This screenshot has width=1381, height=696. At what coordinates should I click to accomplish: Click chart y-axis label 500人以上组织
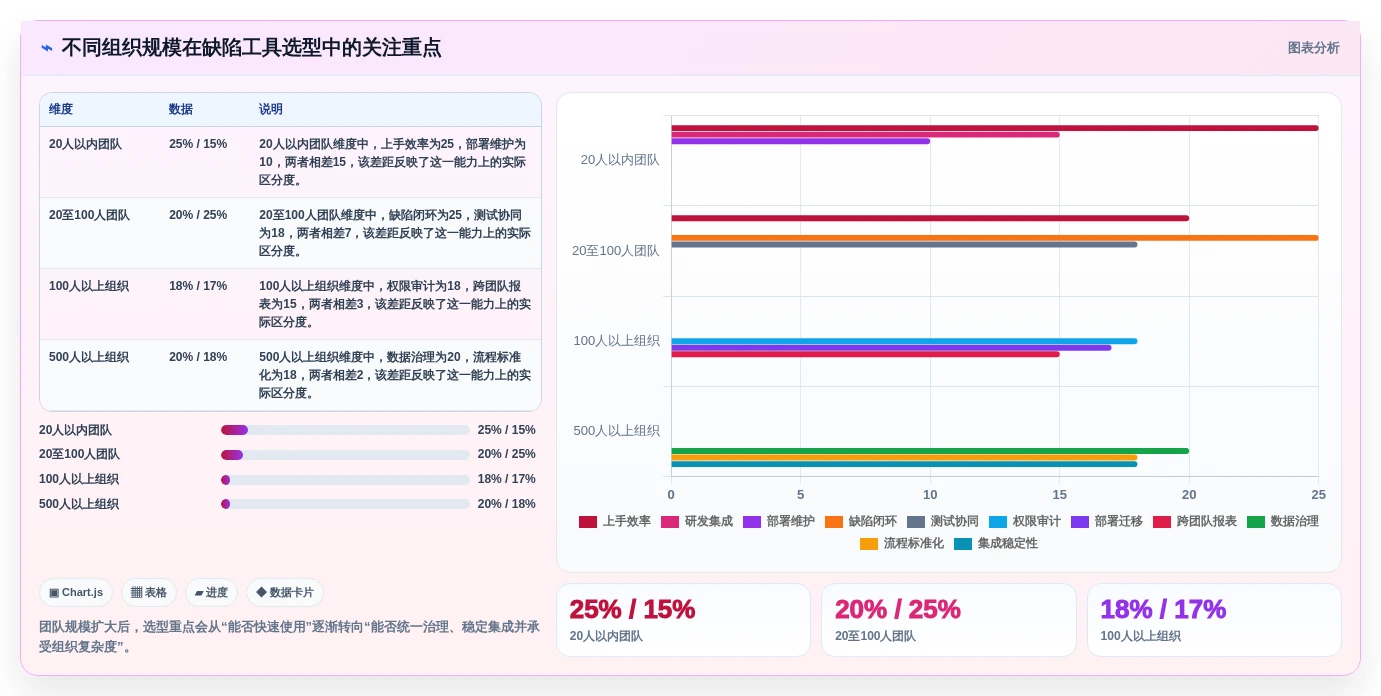617,430
